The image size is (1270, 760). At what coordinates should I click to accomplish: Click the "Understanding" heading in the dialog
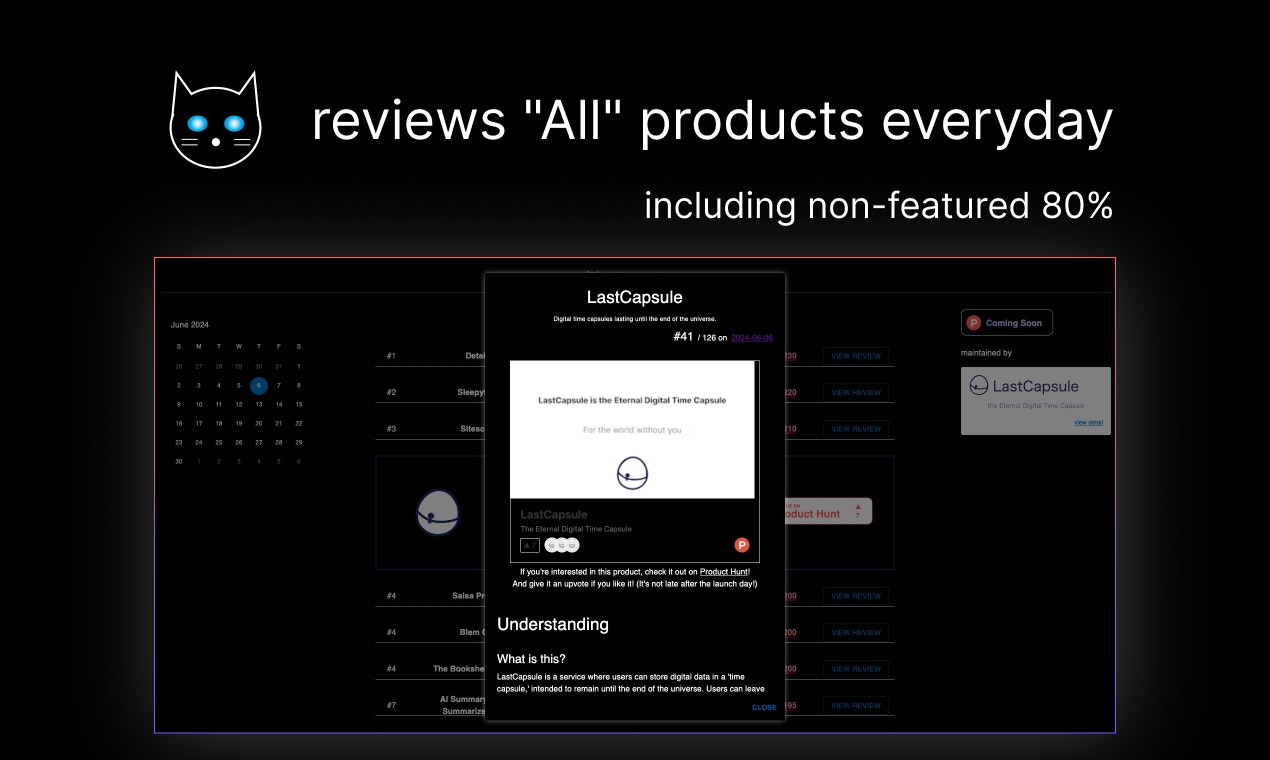553,624
